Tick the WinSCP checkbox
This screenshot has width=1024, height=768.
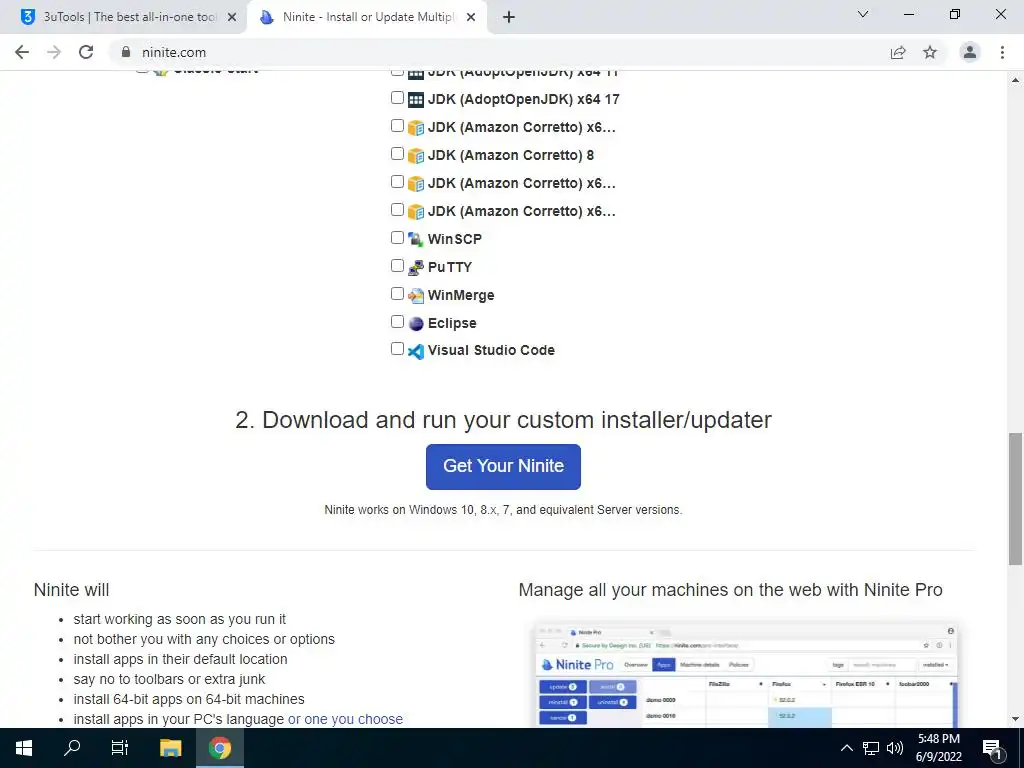tap(397, 238)
